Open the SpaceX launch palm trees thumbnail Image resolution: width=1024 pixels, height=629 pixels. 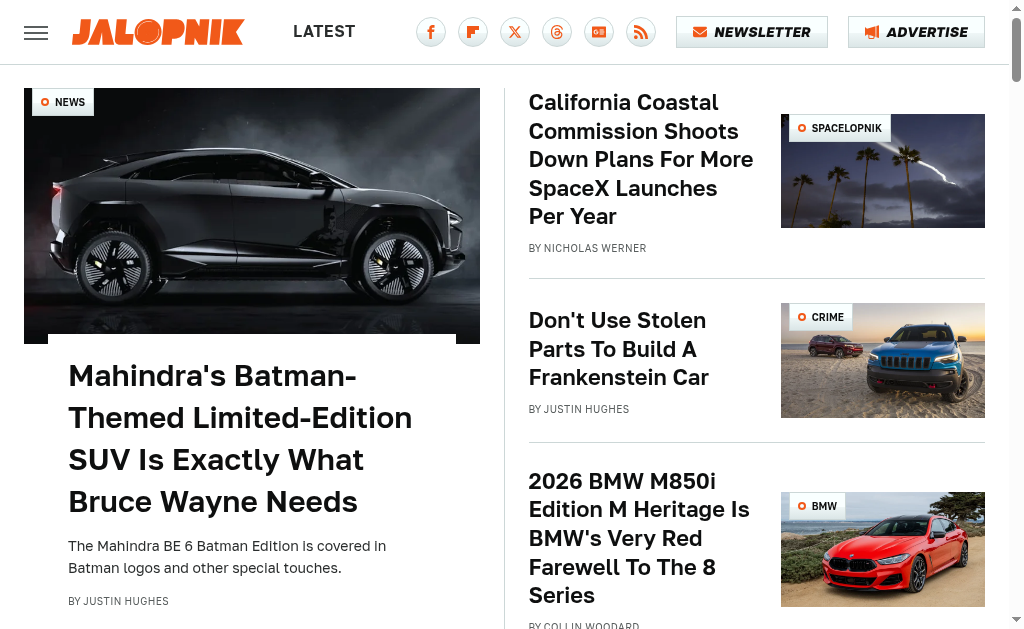pos(883,171)
